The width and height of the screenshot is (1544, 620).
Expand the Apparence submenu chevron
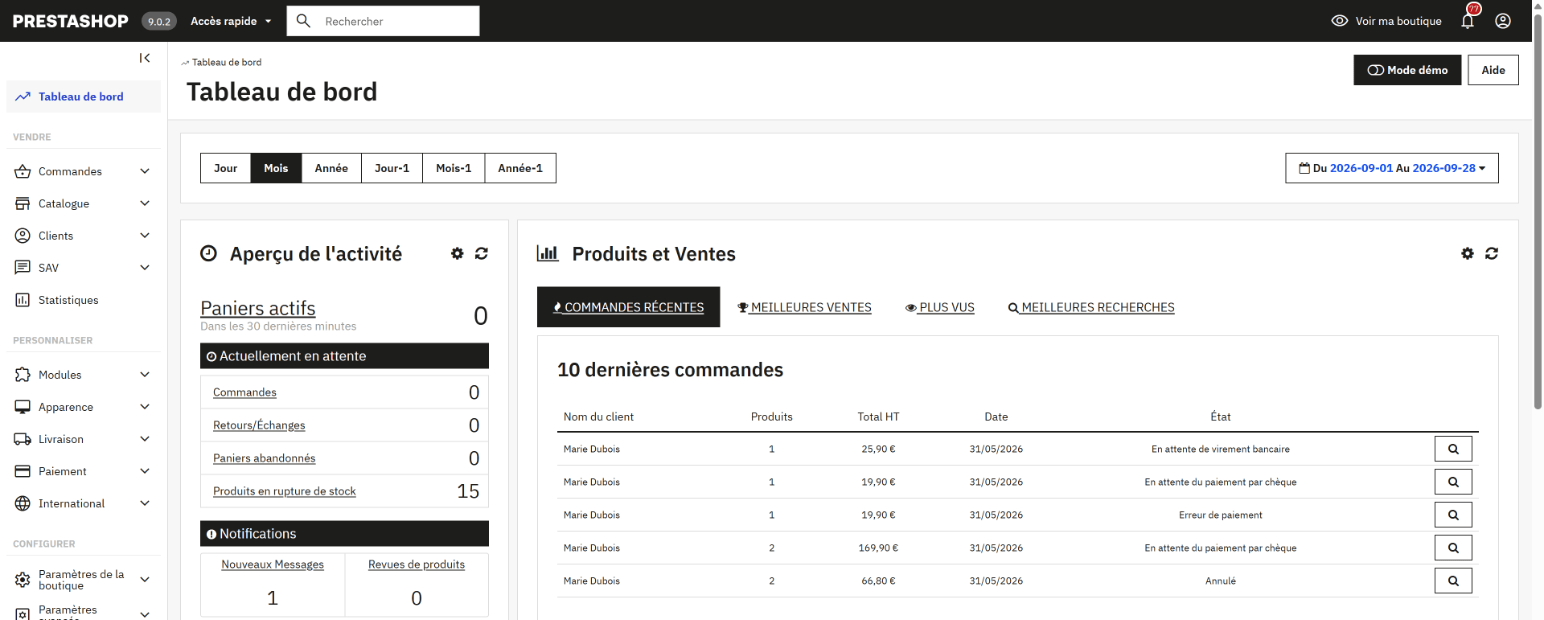point(145,407)
